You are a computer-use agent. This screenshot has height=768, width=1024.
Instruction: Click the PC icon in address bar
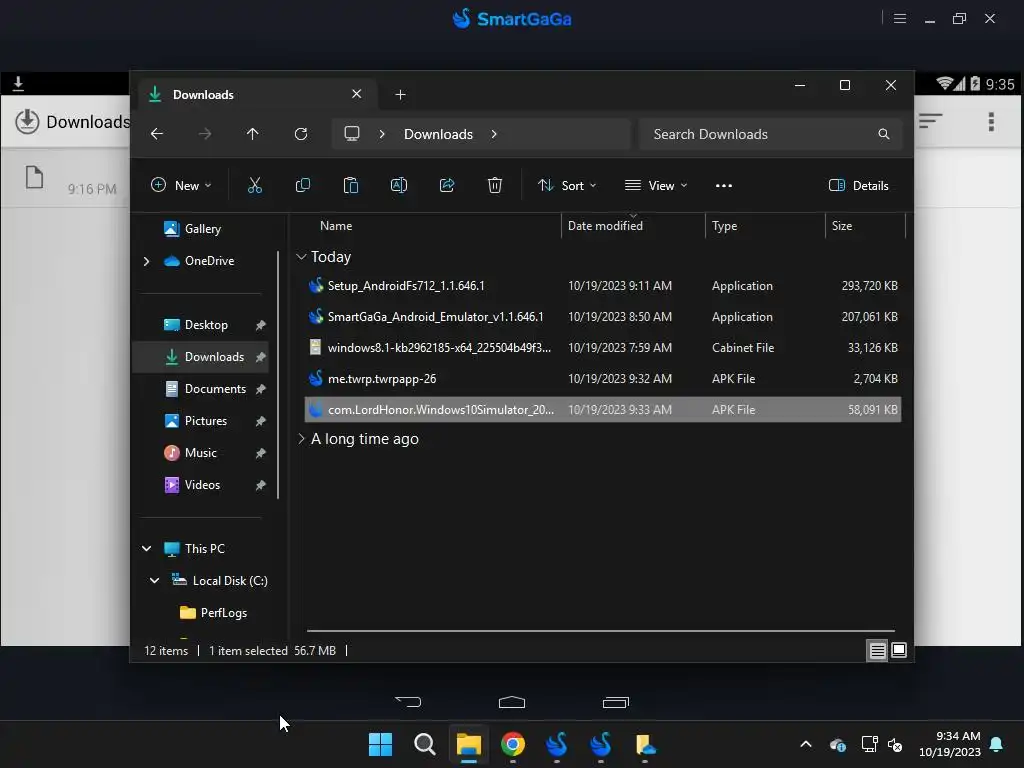352,134
